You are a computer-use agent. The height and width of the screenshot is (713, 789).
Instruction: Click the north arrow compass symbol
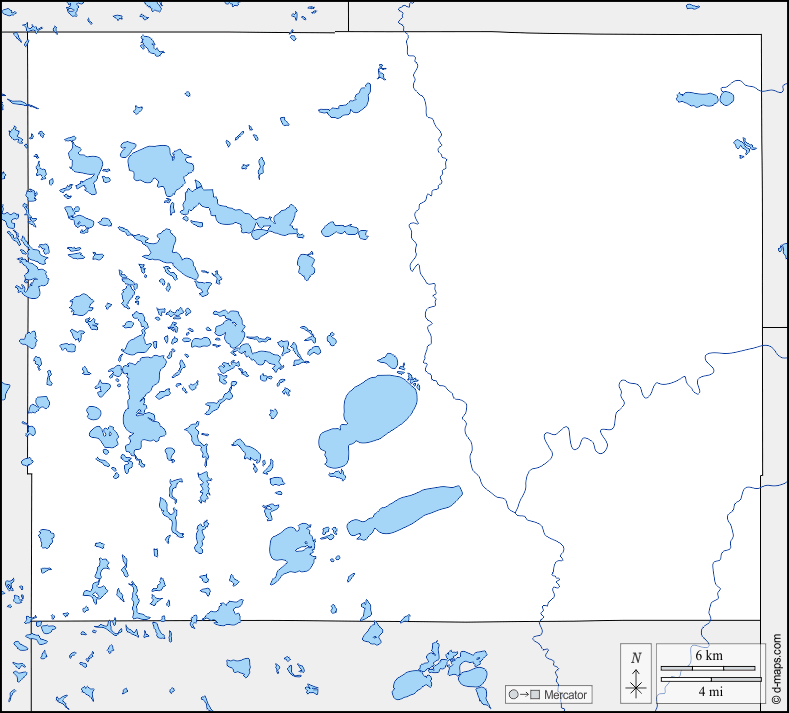(636, 687)
